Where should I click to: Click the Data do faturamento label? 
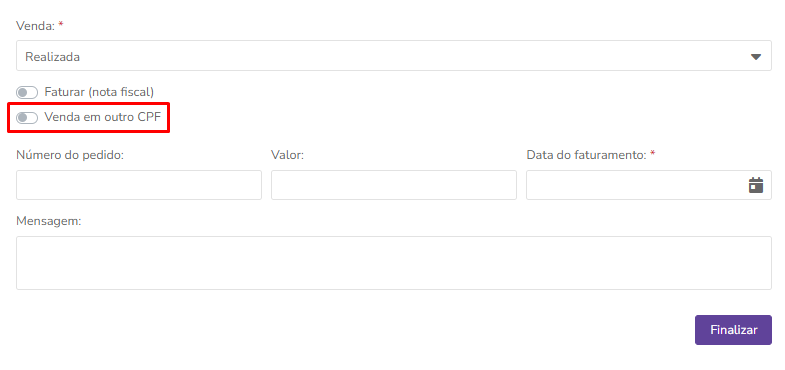point(587,155)
